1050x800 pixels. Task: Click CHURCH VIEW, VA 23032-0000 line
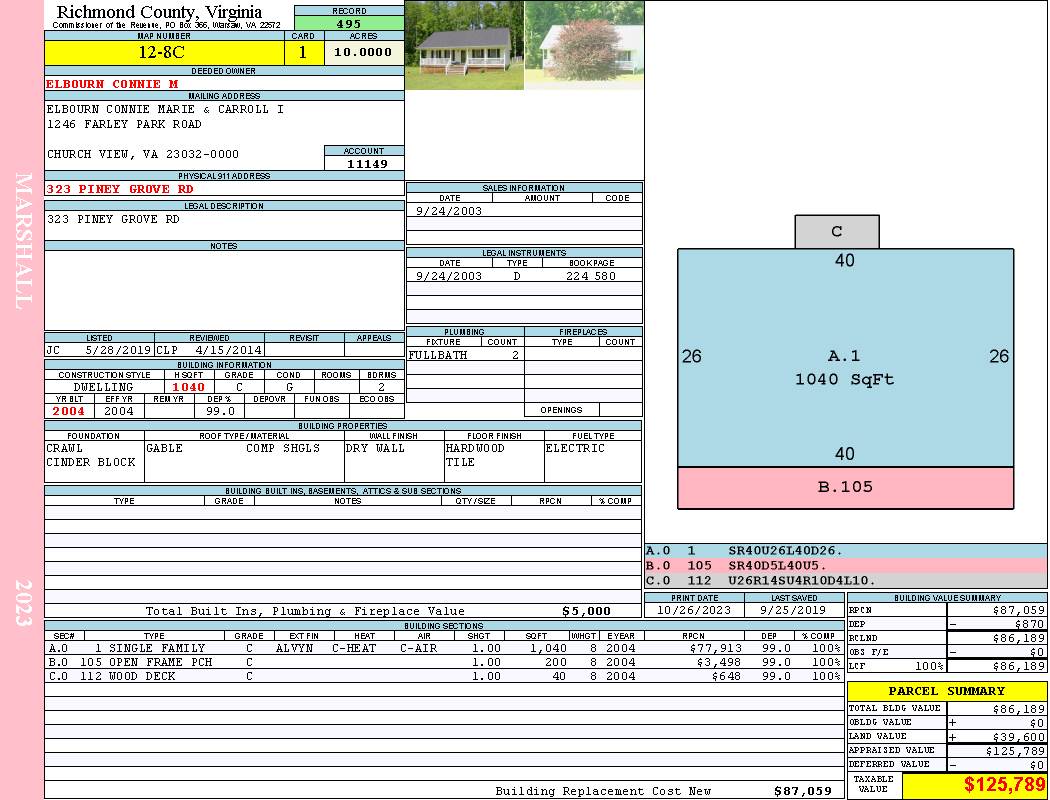(143, 154)
